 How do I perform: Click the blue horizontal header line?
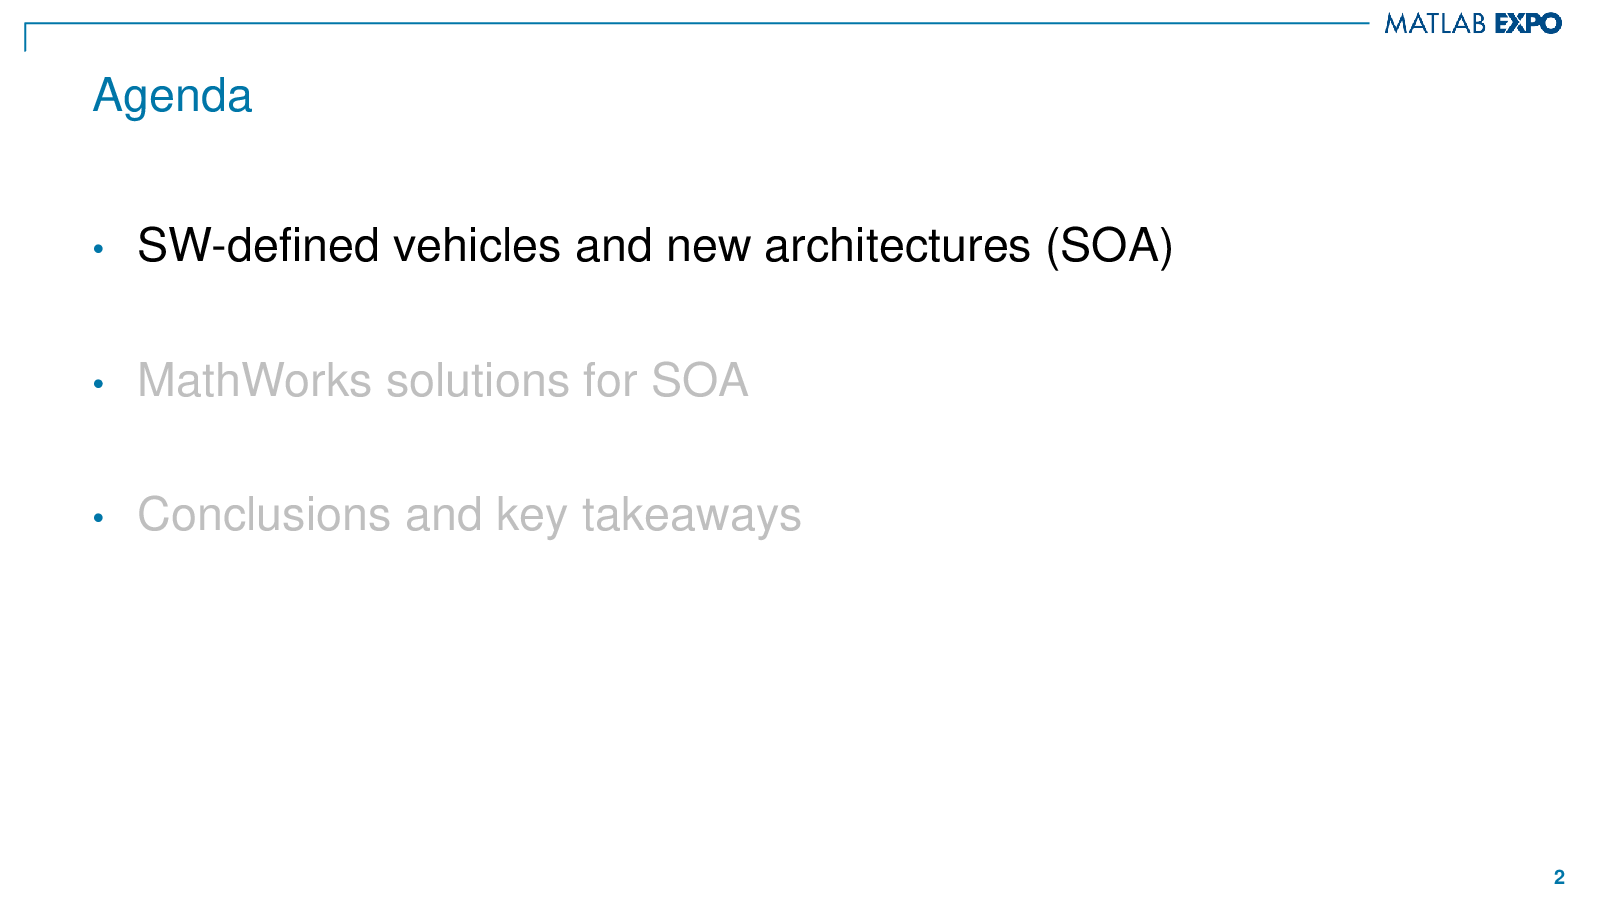tap(696, 23)
